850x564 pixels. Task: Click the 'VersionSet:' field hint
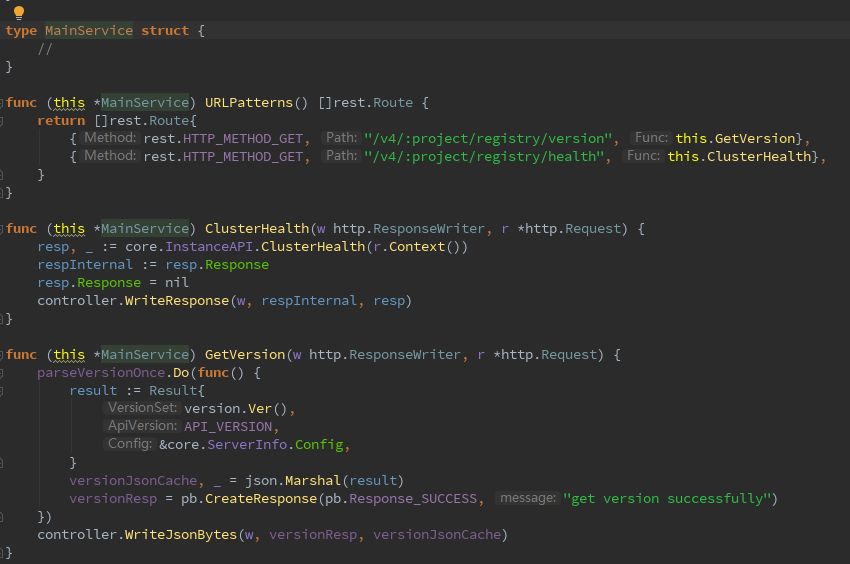tap(142, 408)
